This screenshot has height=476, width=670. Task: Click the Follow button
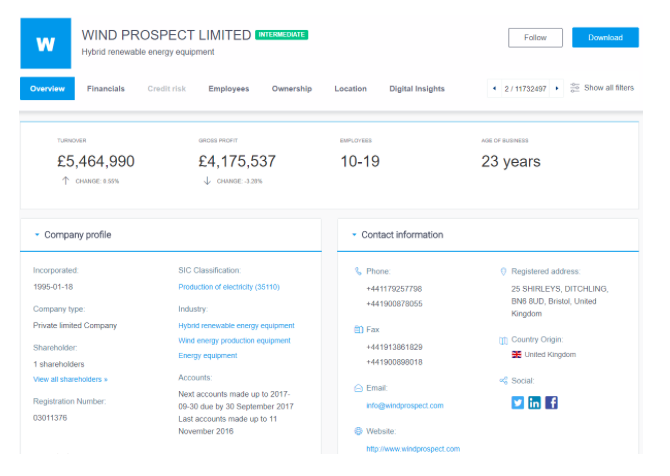[535, 38]
